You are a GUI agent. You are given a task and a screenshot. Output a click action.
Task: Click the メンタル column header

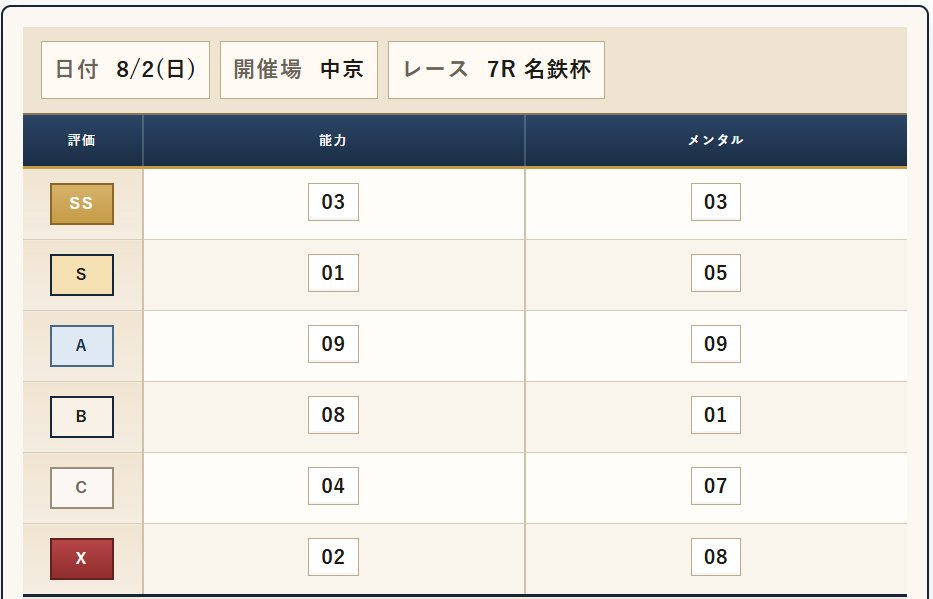716,140
